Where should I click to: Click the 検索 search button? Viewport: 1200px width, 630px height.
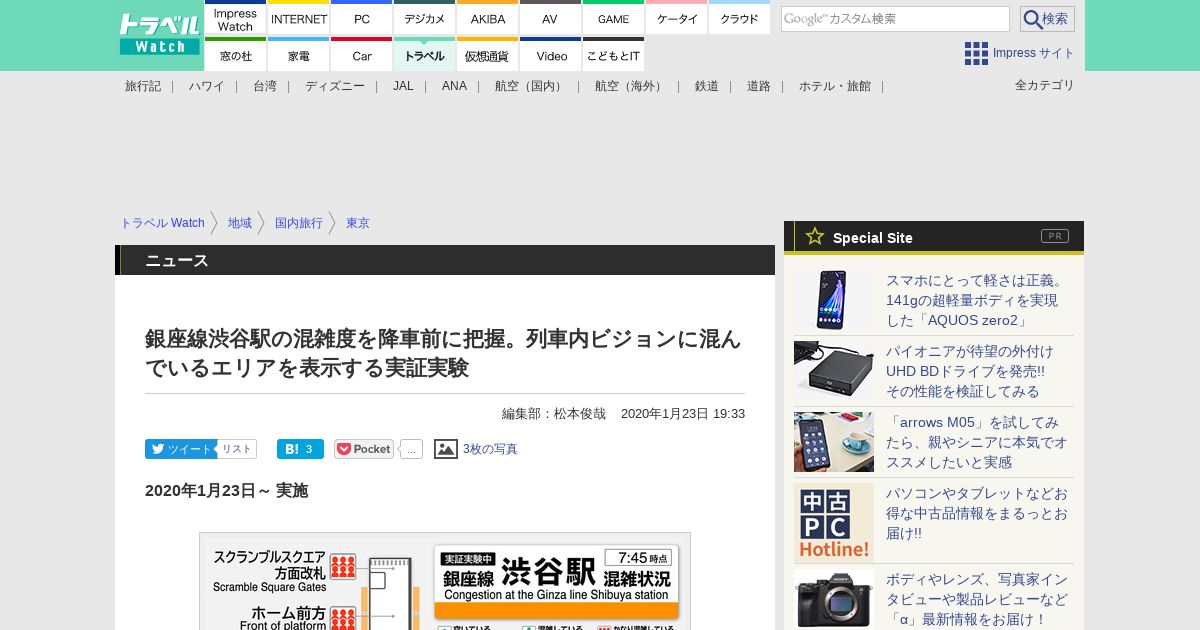pyautogui.click(x=1047, y=19)
